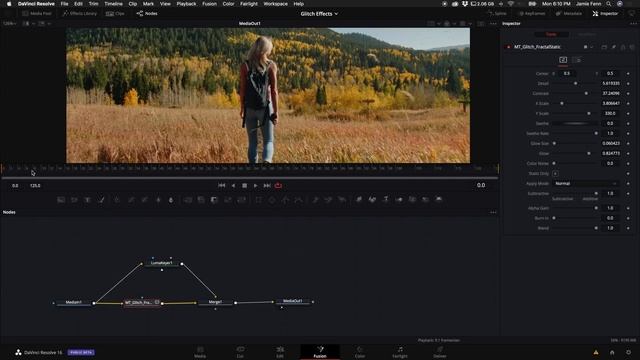640x360 pixels.
Task: Add a Color Corrector node from toolbar
Action: click(117, 200)
